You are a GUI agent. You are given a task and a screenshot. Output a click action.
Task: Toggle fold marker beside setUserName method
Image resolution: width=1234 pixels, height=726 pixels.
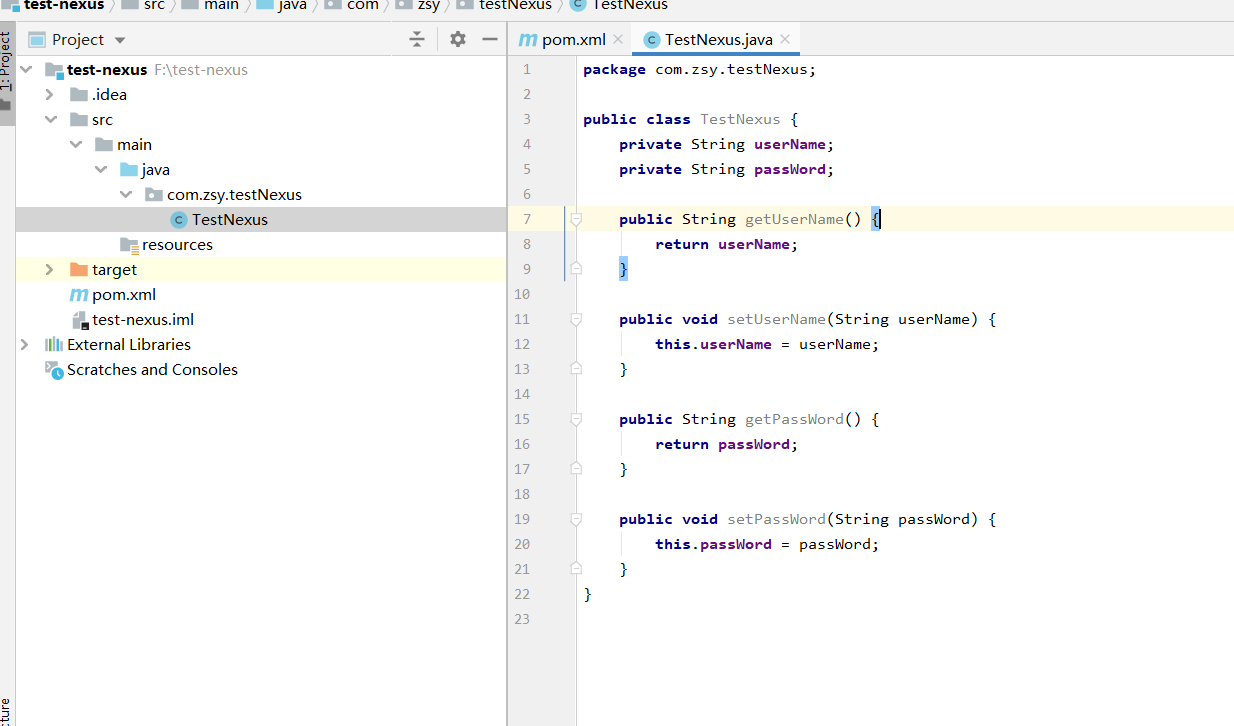click(576, 319)
